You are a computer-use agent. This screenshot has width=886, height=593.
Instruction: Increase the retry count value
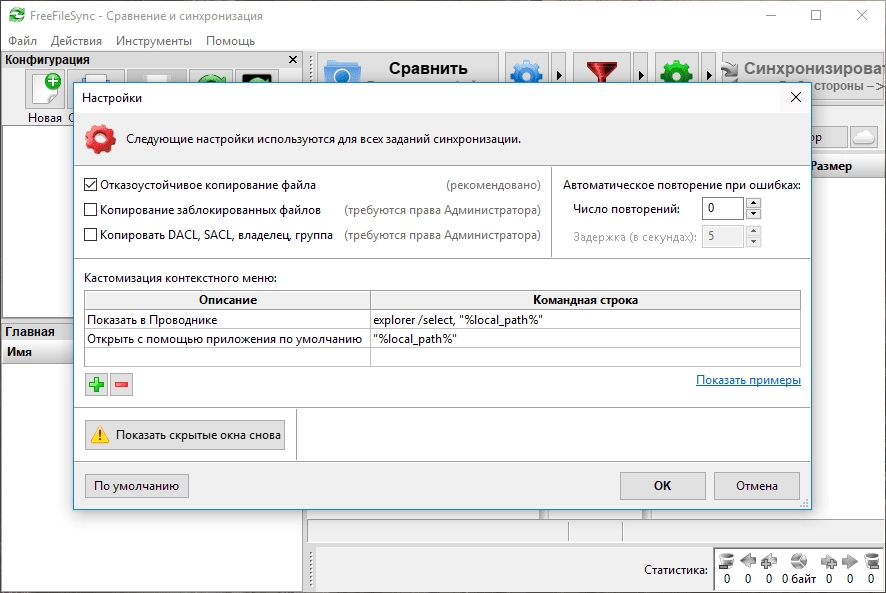point(753,203)
